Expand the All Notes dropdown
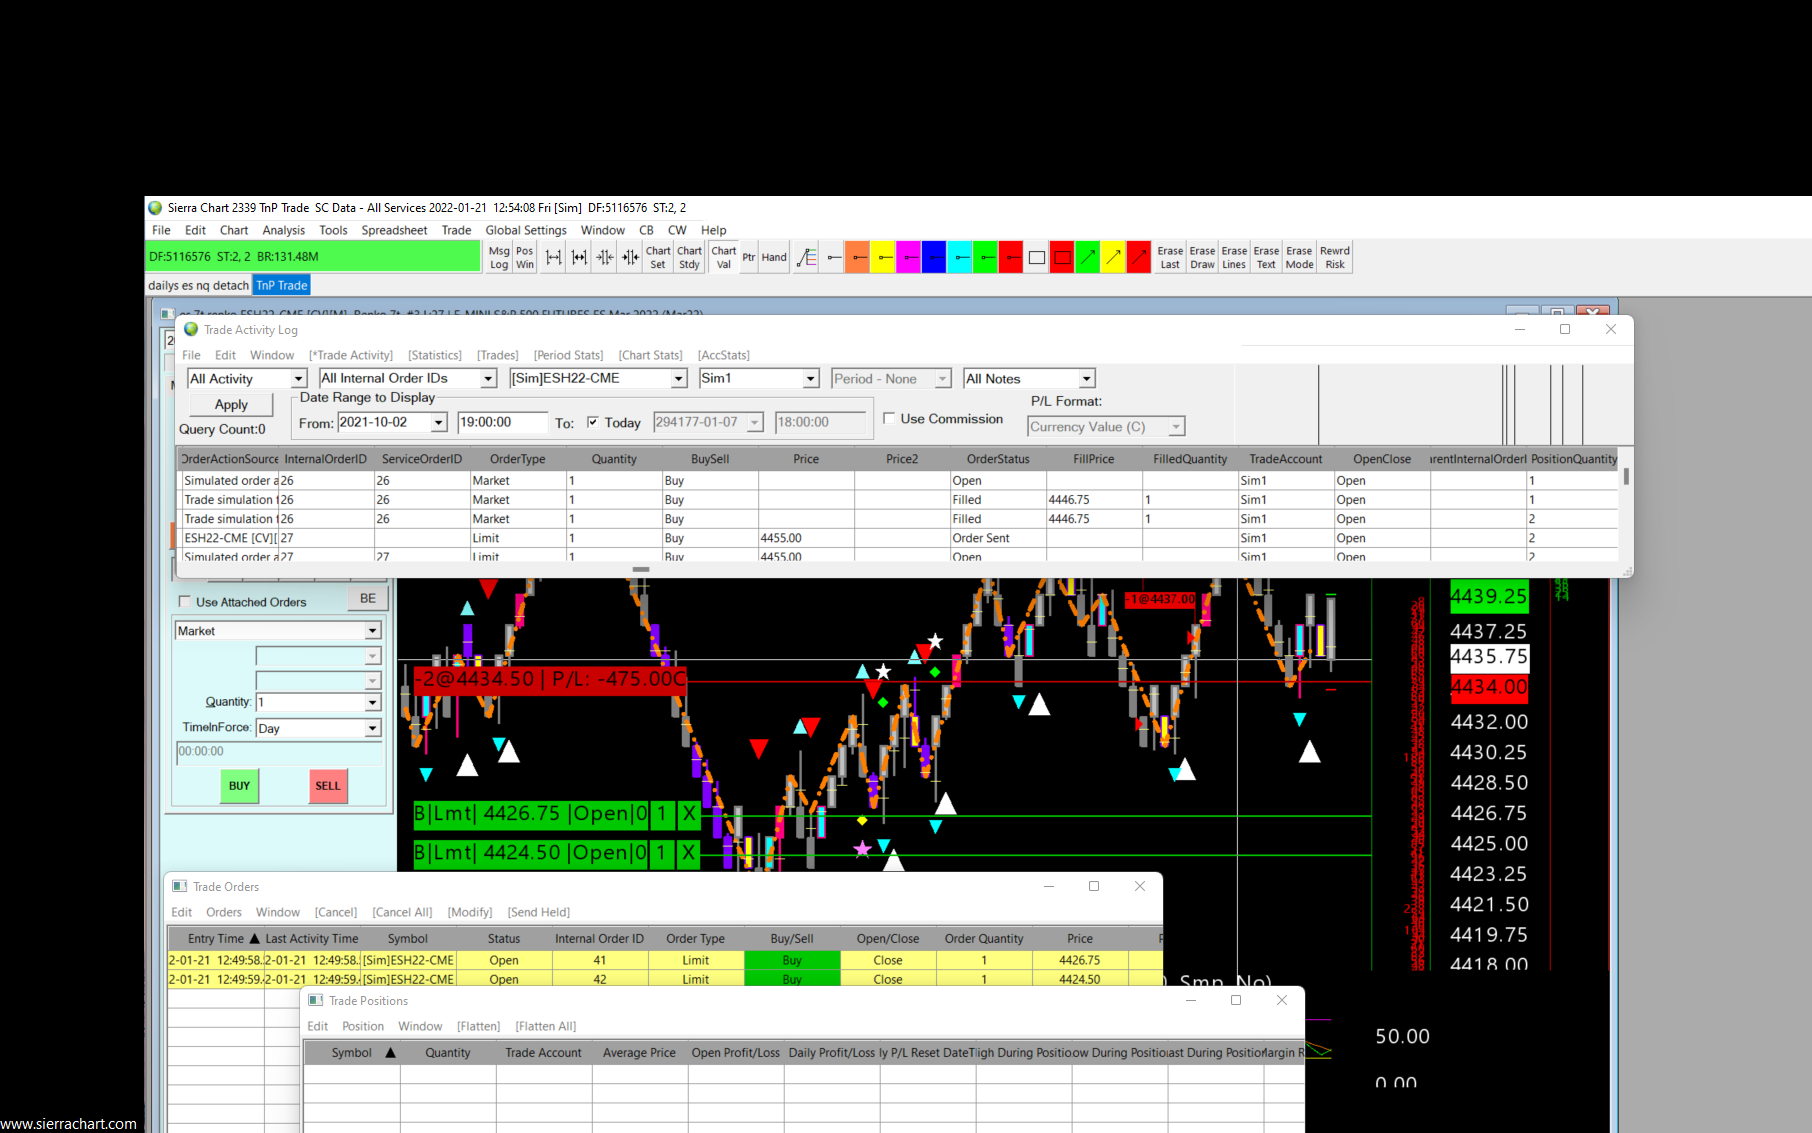 tap(1087, 379)
